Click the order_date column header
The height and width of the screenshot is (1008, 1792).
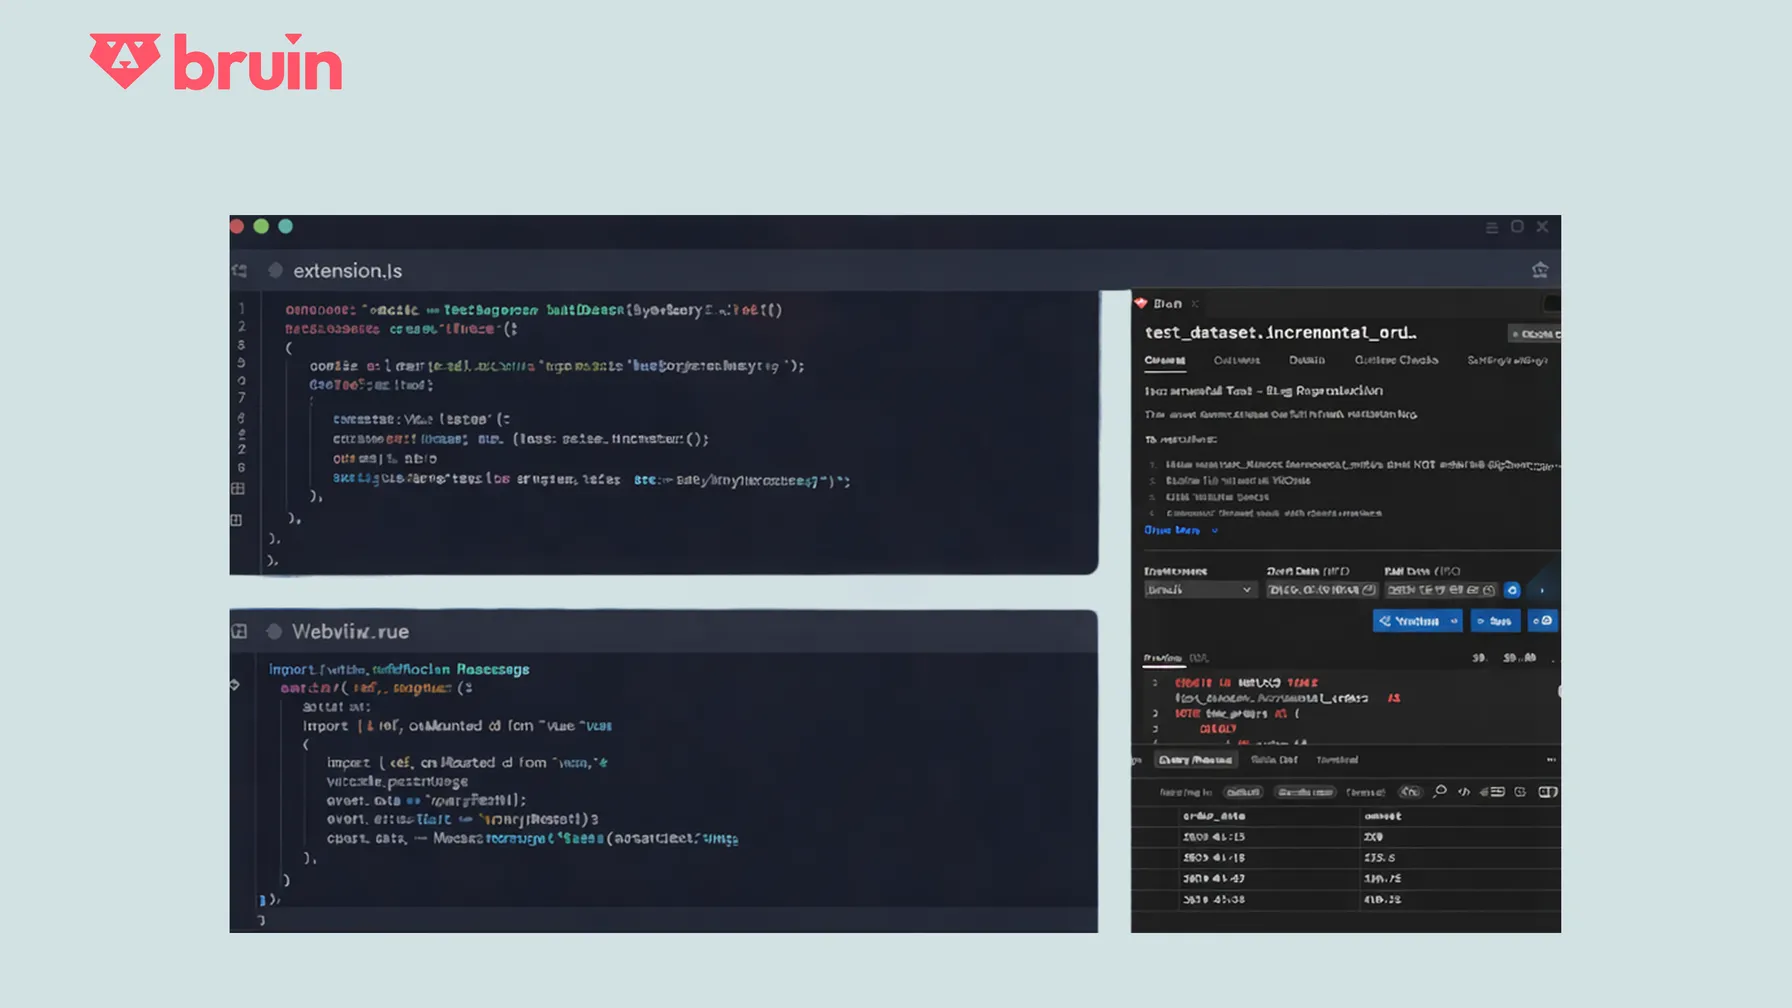pos(1213,816)
